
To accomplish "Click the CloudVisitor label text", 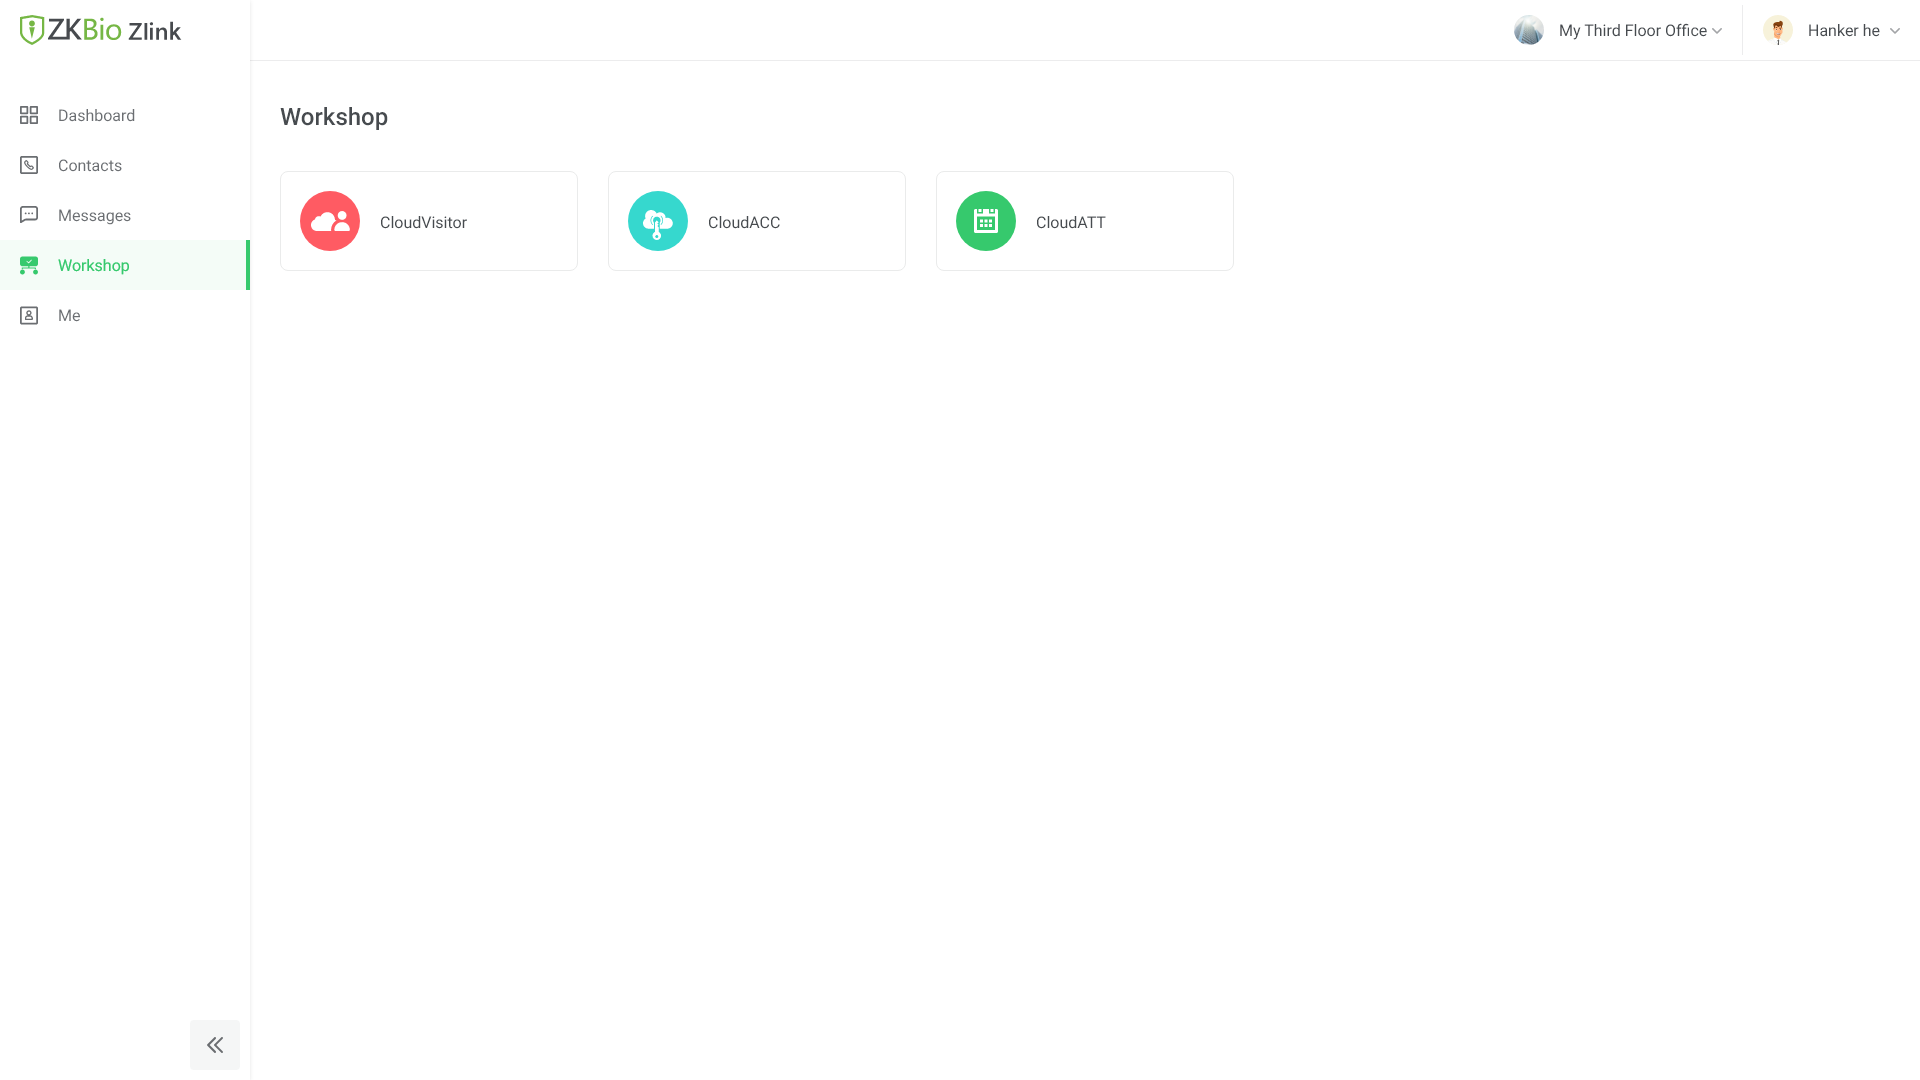I will (423, 222).
